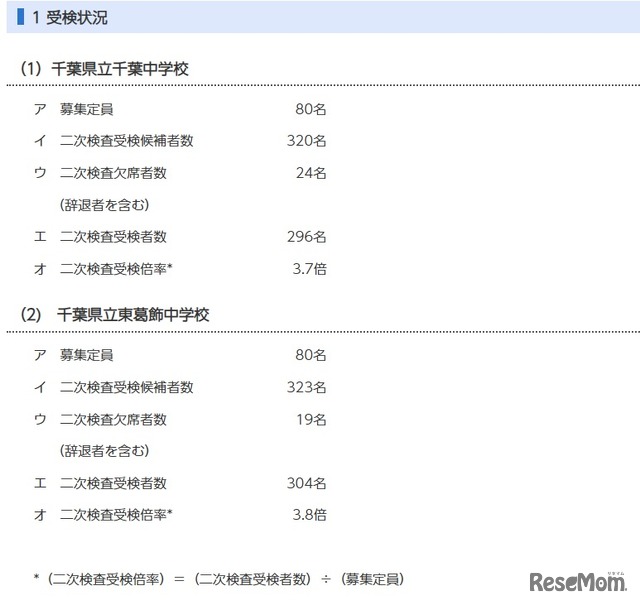Select the 323名 candidate count value
The height and width of the screenshot is (605, 640).
306,387
